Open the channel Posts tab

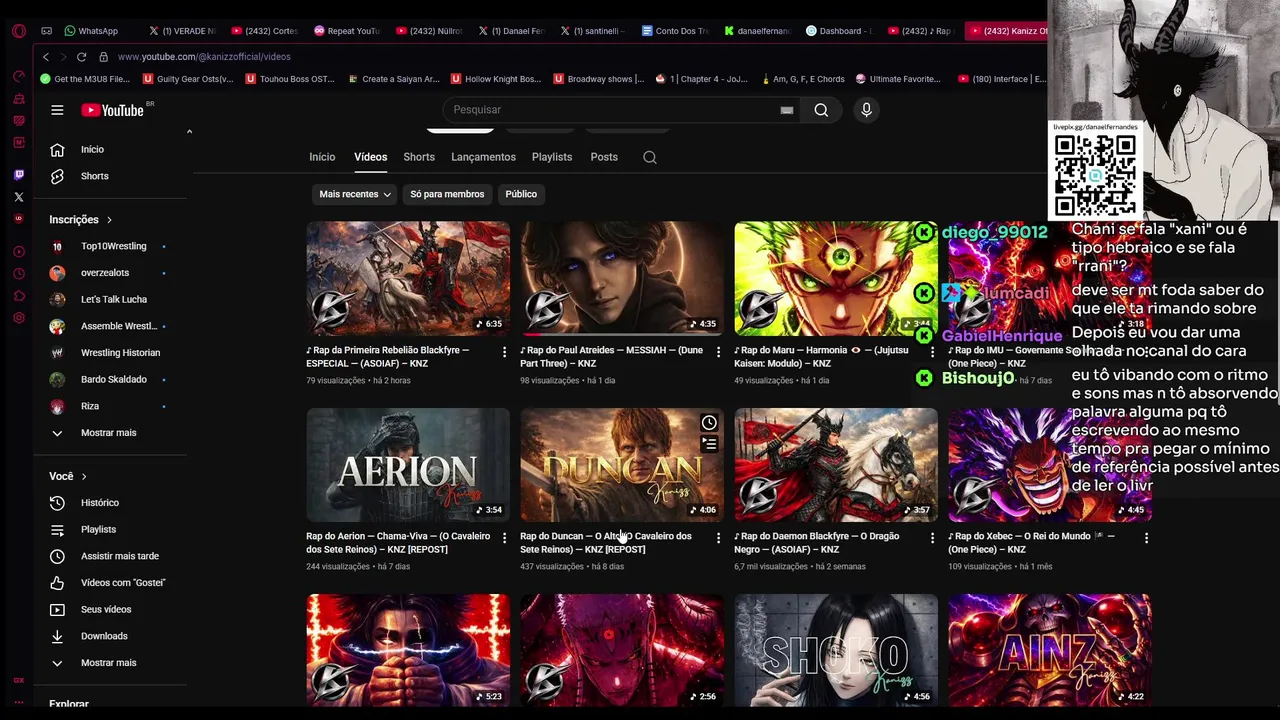point(604,157)
